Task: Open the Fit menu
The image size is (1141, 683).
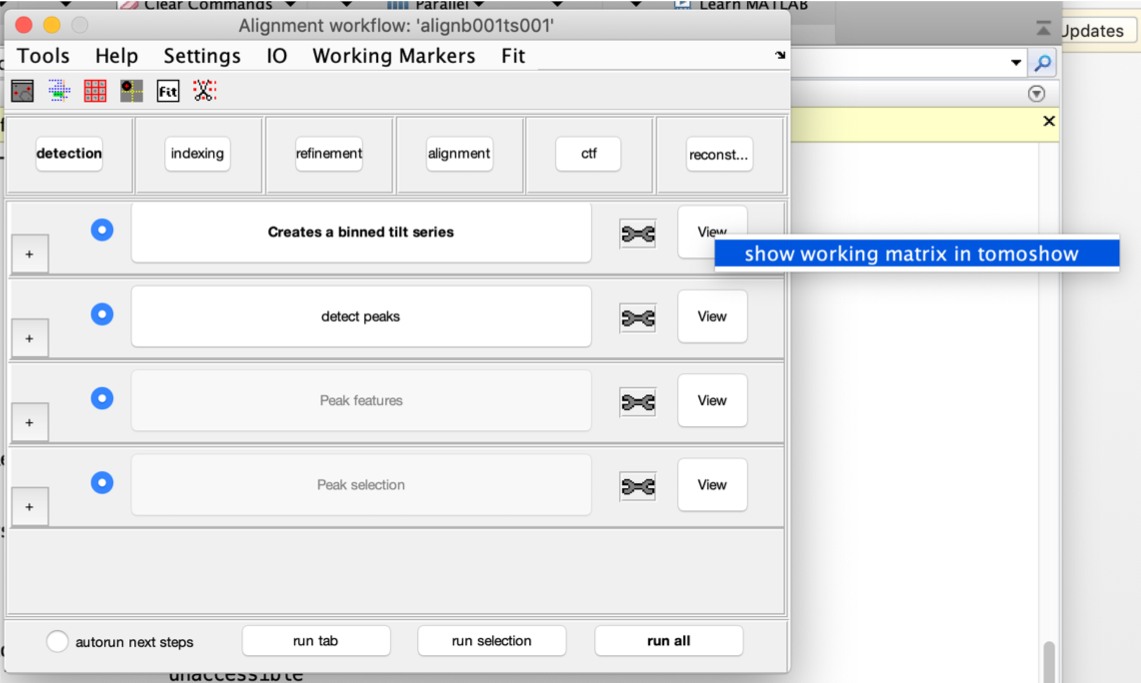Action: 513,56
